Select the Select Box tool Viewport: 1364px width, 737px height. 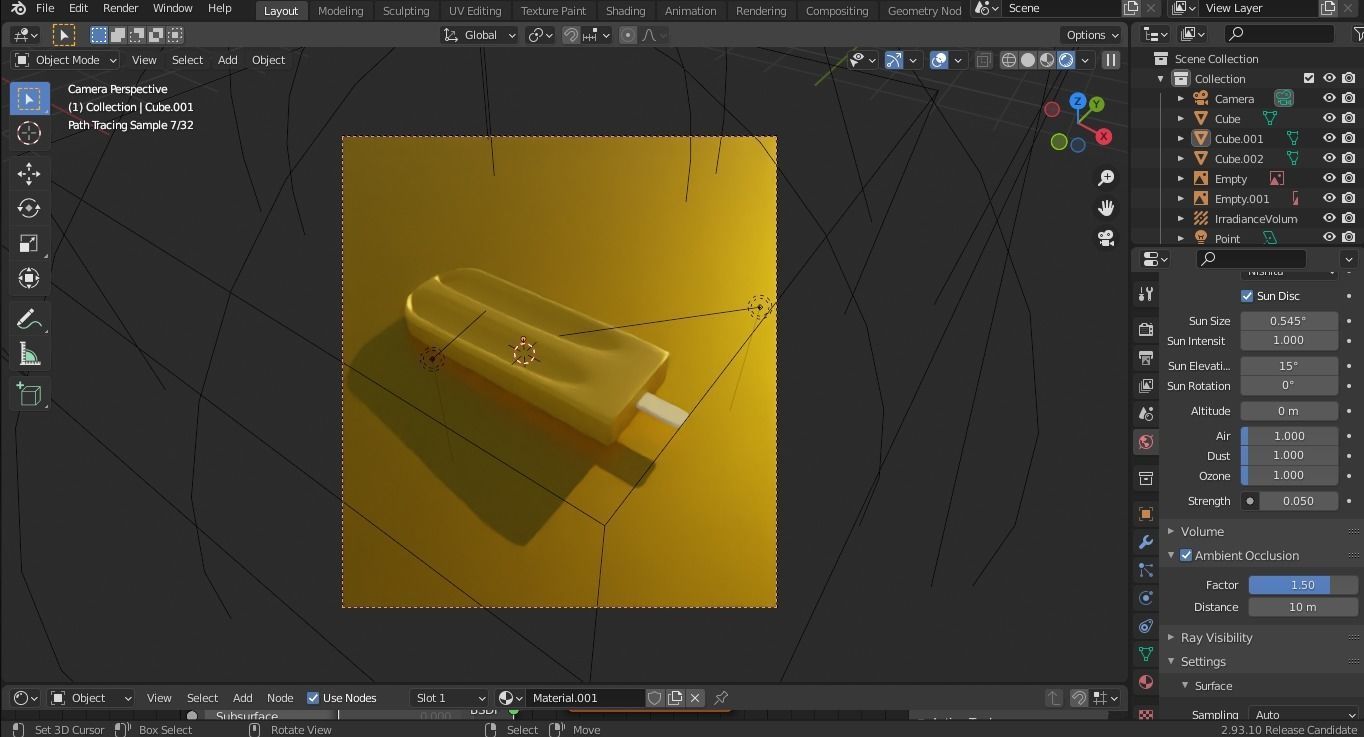click(29, 99)
